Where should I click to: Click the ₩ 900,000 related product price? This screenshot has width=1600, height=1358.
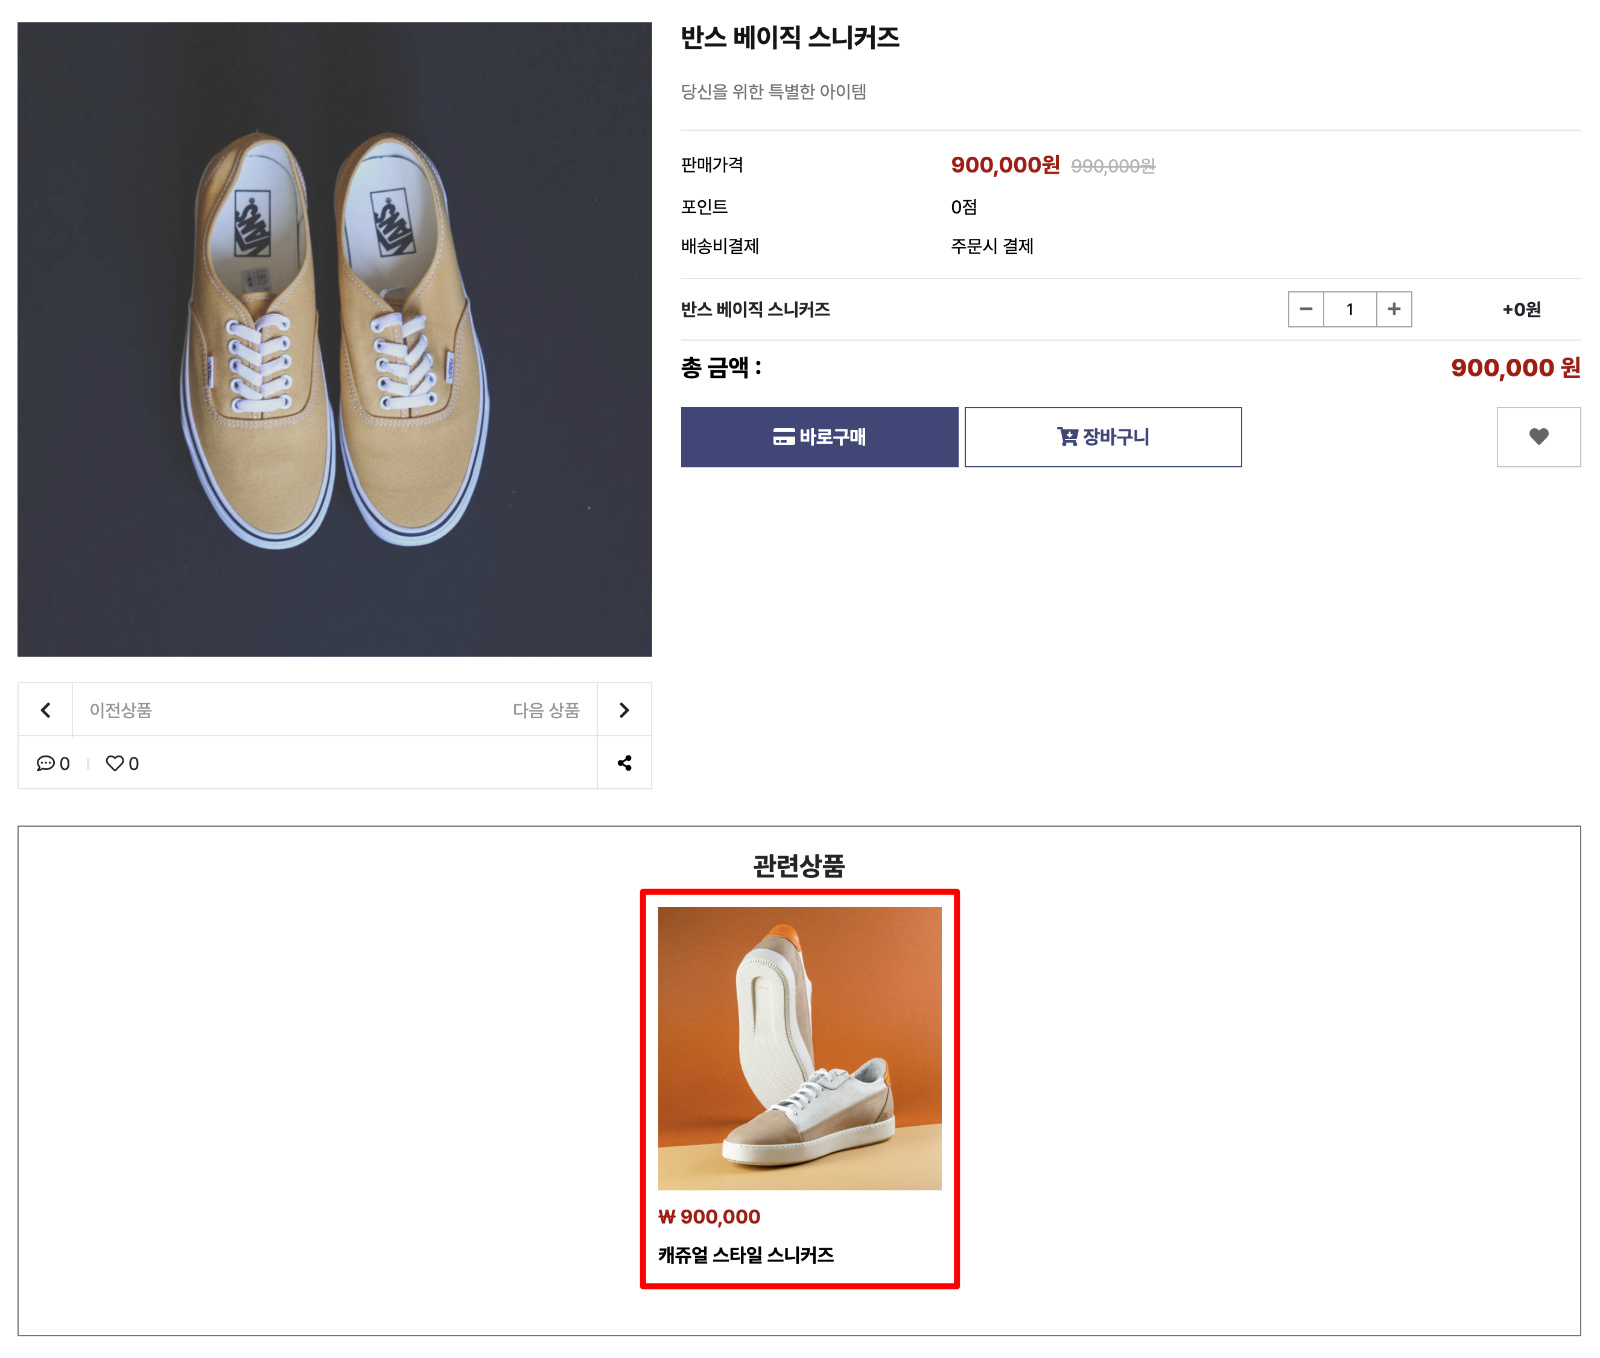709,1217
